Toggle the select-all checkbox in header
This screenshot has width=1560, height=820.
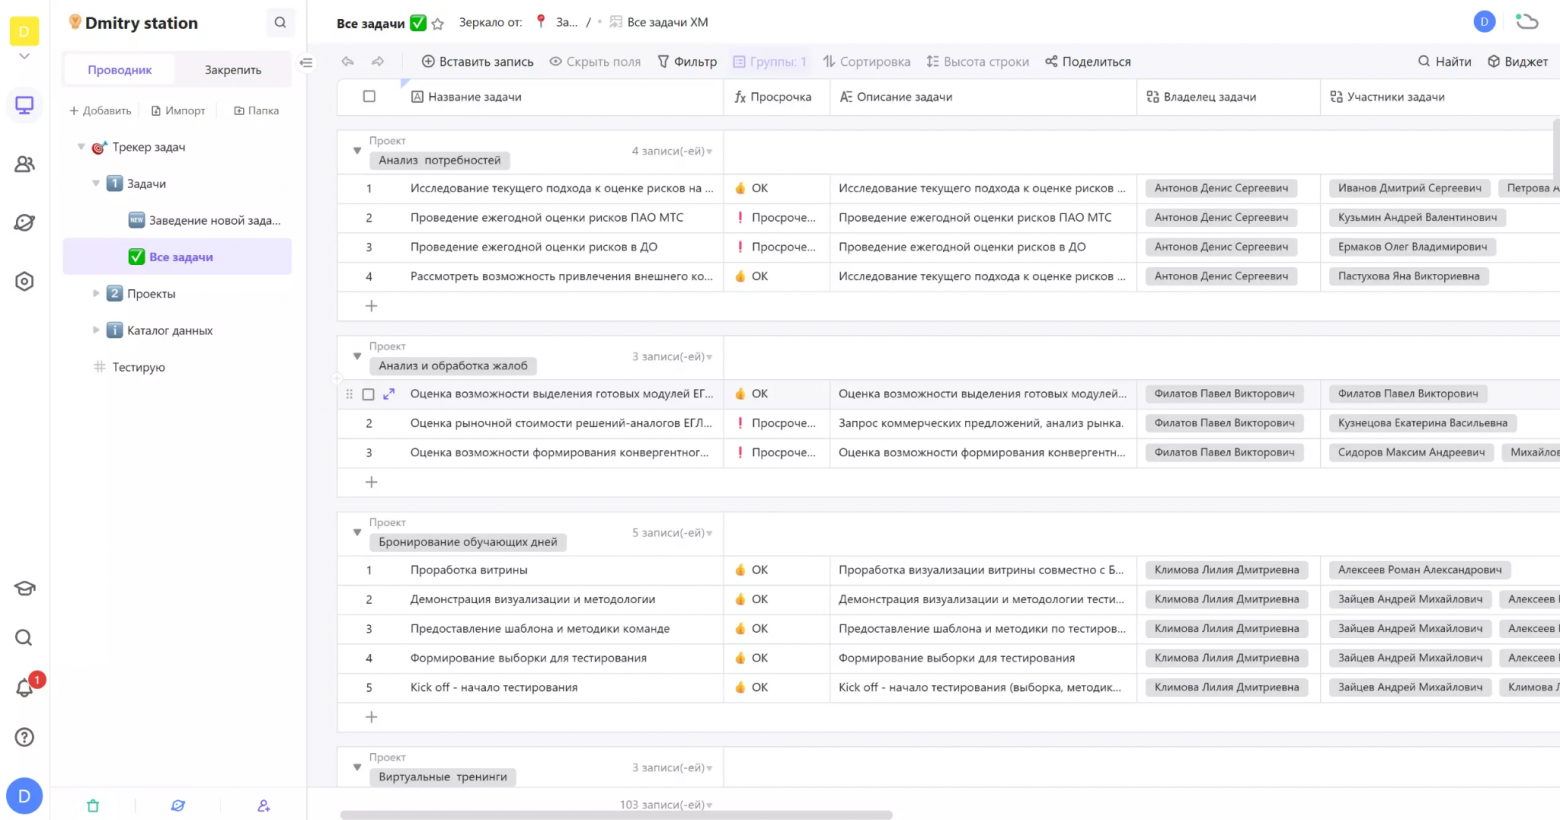369,97
